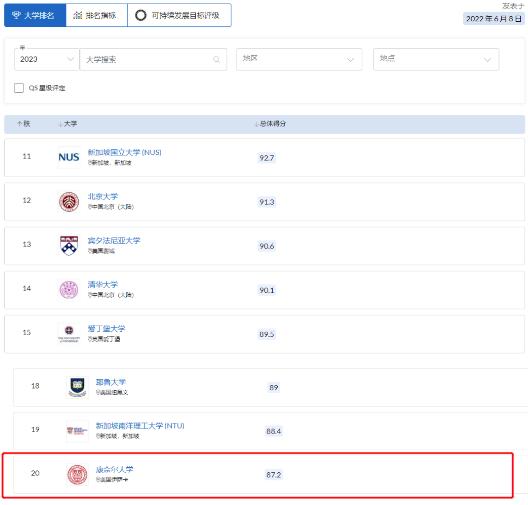Viewport: 528px width, 505px height.
Task: Open the 新加坡国立大学 (NUS) link
Action: (125, 152)
